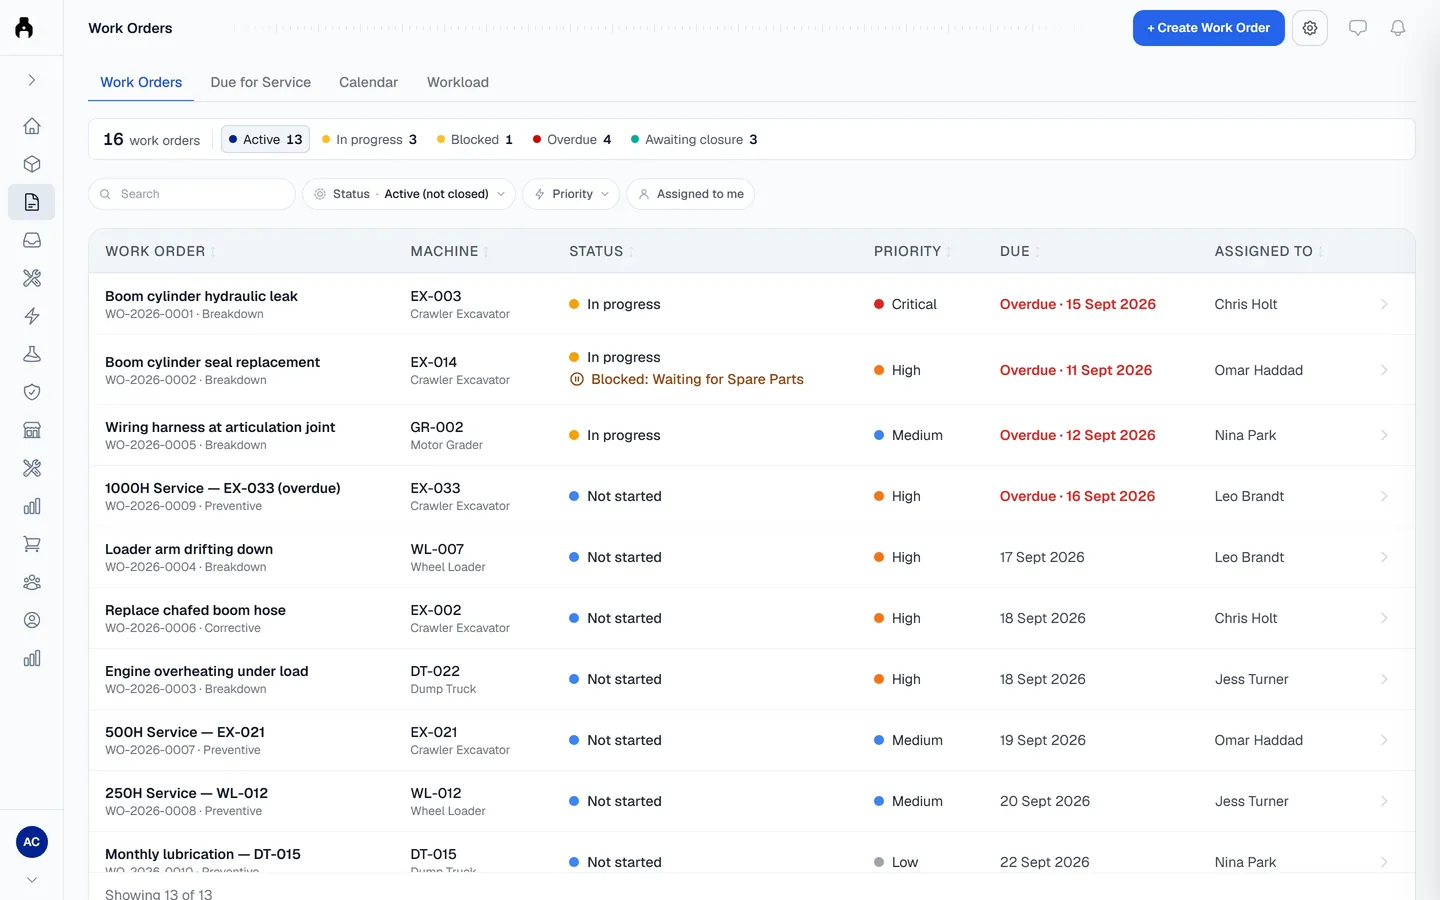Click the 16 work orders count

(x=152, y=139)
